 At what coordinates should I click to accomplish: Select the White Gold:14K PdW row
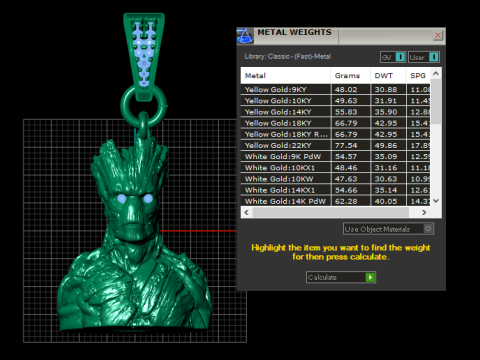pos(336,201)
